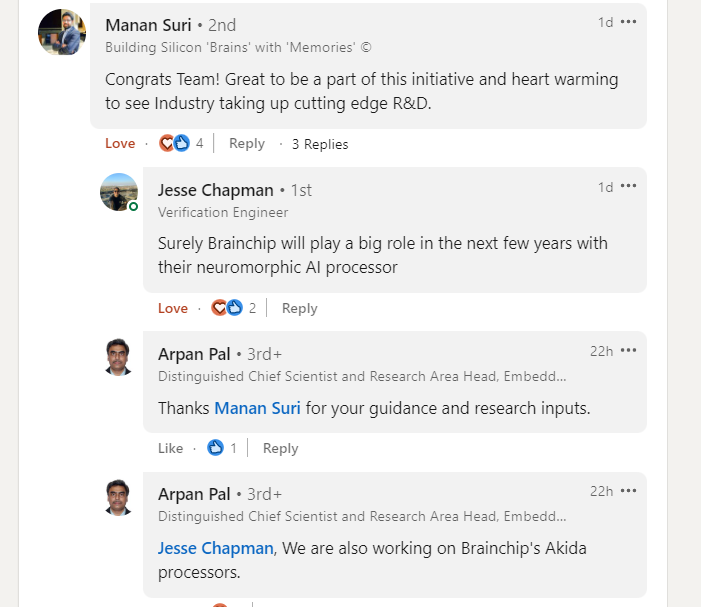Screen dimensions: 701x607
Task: Open Jesse Chapman's name in comment header
Action: [215, 190]
